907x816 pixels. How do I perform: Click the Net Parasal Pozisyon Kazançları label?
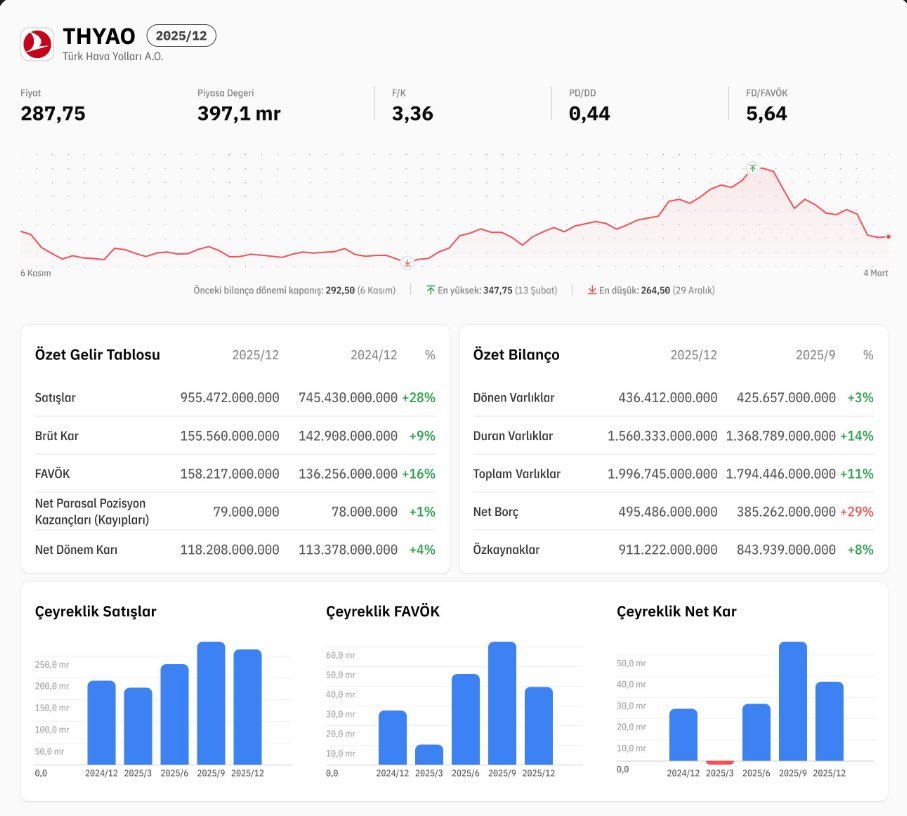pos(92,512)
